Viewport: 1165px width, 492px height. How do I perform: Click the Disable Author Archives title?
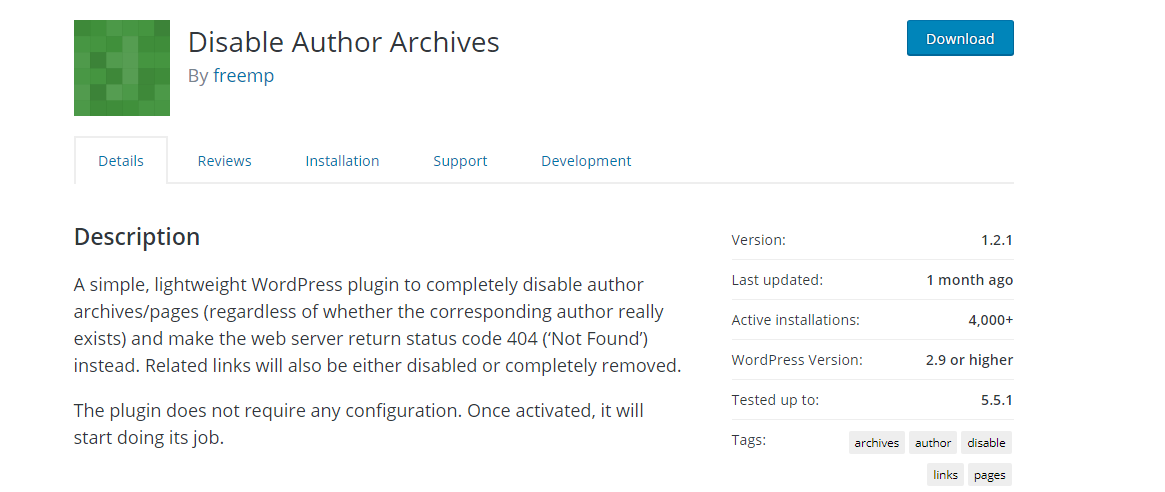coord(343,42)
